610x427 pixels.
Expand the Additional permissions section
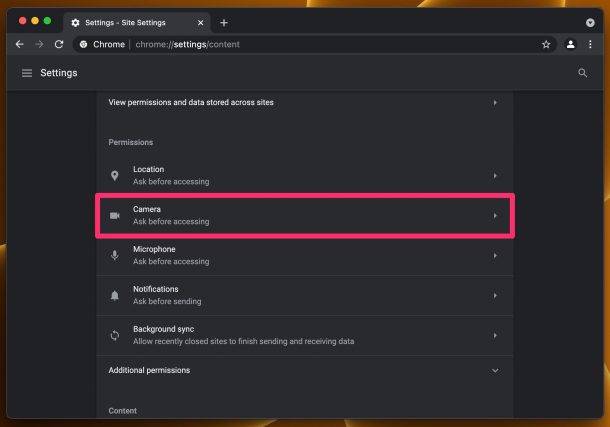click(x=494, y=370)
